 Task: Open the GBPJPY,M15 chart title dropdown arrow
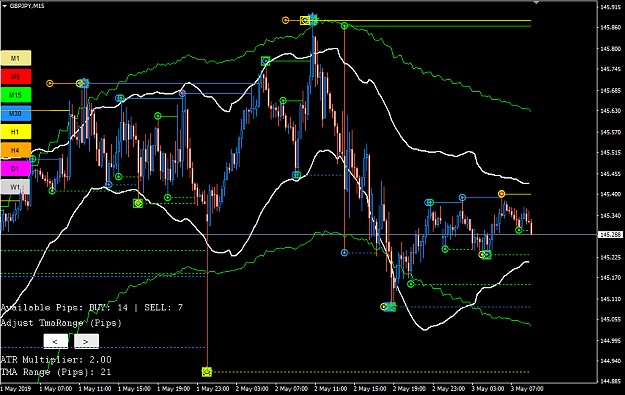coord(4,6)
